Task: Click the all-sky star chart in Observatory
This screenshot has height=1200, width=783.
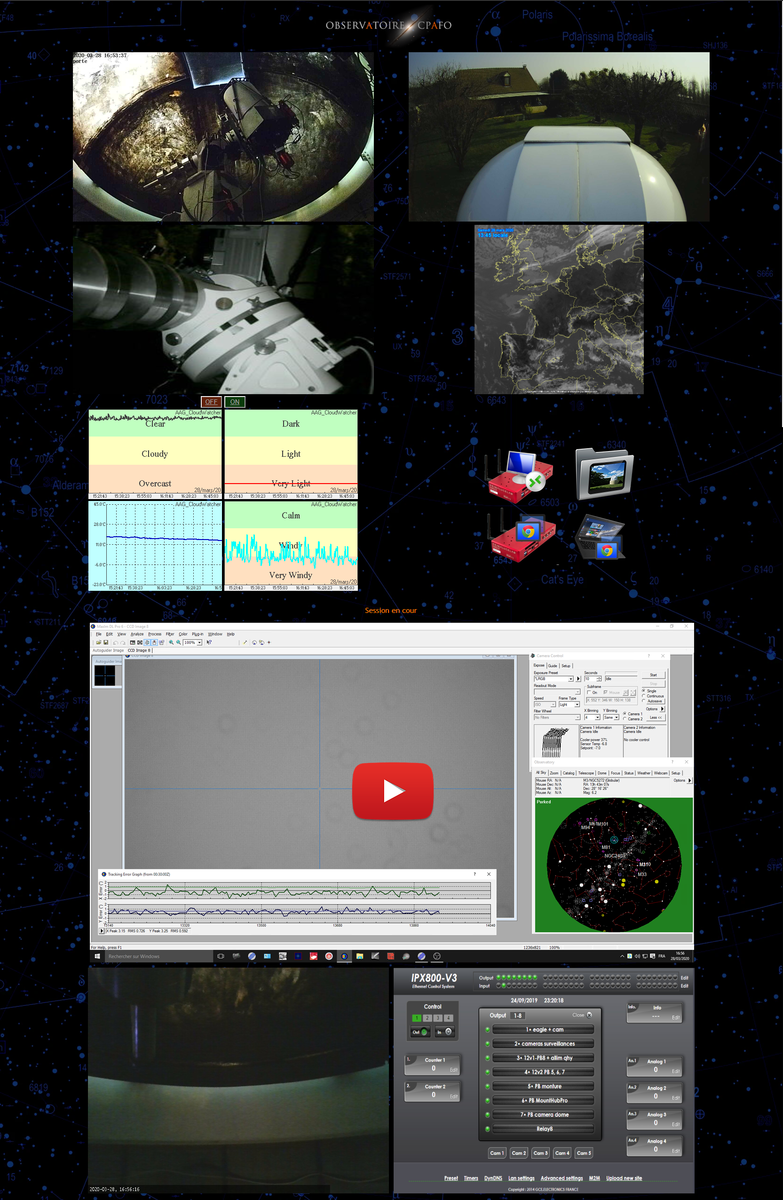Action: [614, 864]
